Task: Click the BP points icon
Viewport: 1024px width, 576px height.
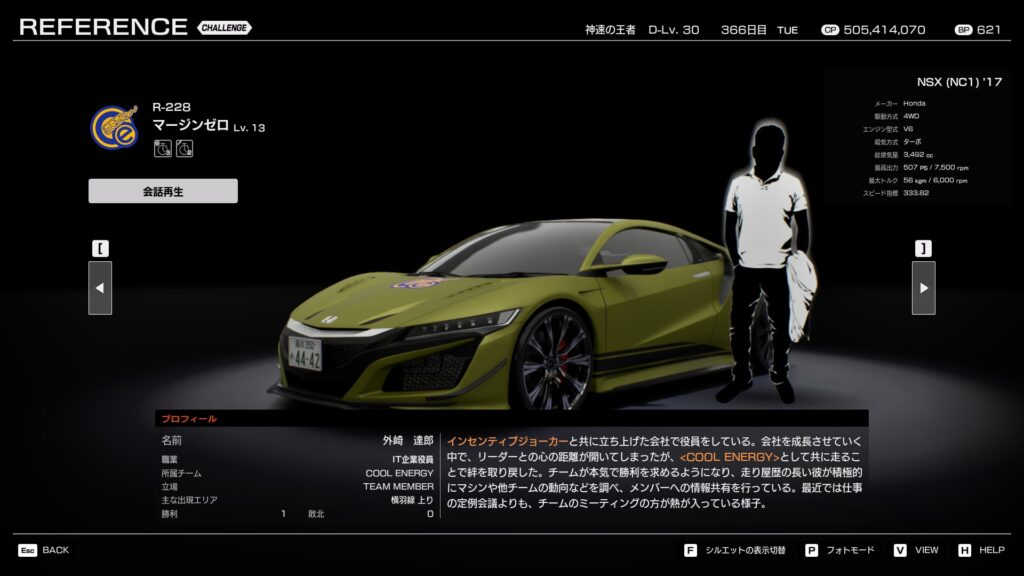Action: tap(963, 30)
